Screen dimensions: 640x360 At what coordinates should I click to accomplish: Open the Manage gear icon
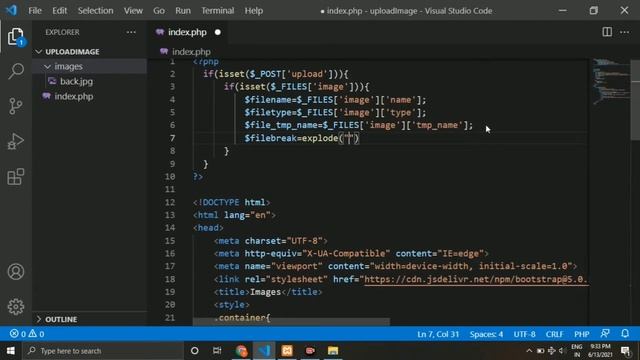click(x=16, y=307)
